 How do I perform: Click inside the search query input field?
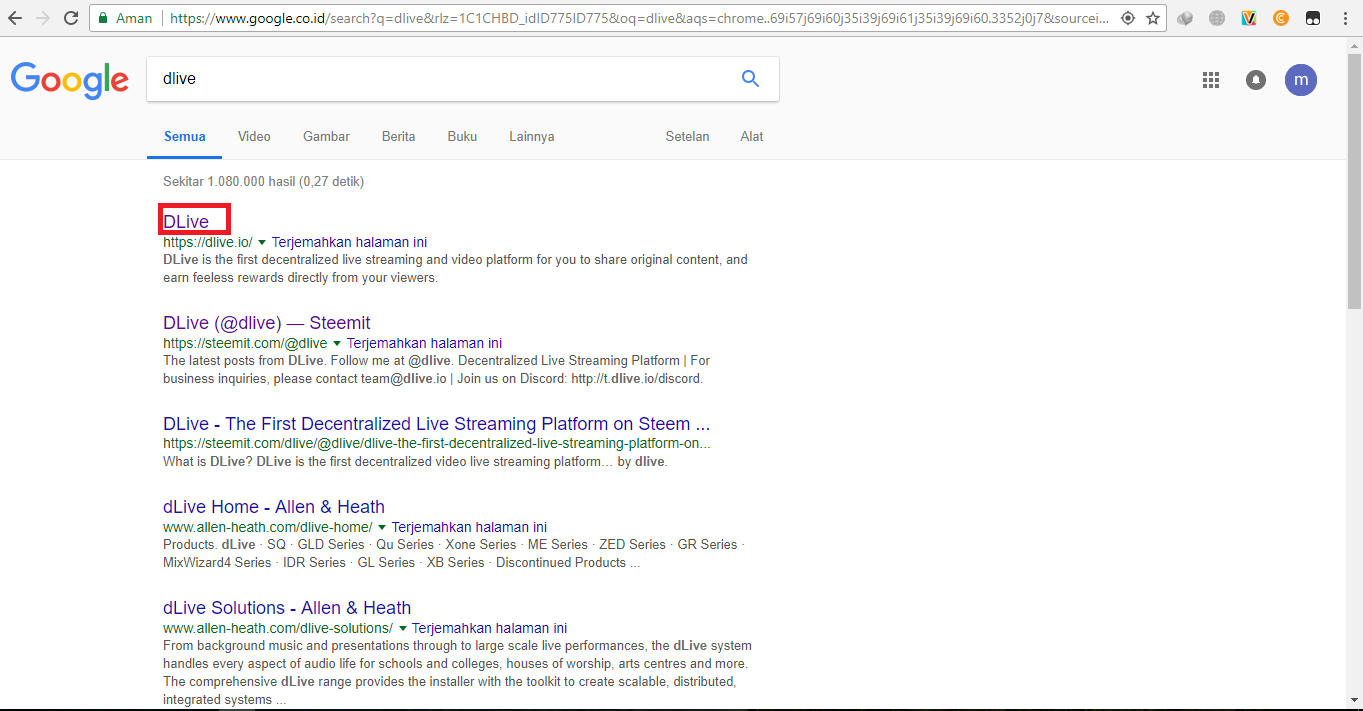click(x=400, y=78)
